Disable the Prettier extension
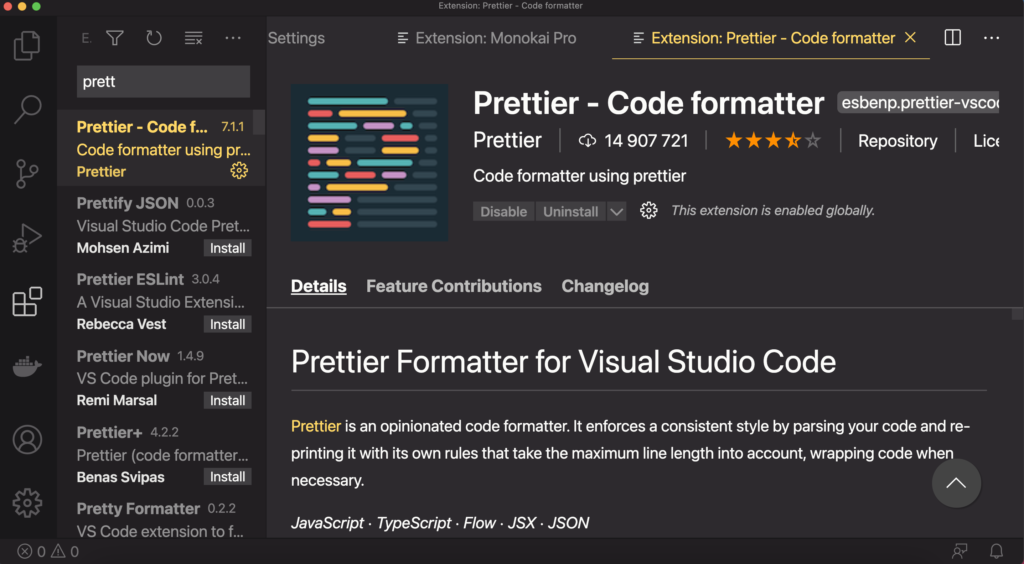 (x=504, y=212)
